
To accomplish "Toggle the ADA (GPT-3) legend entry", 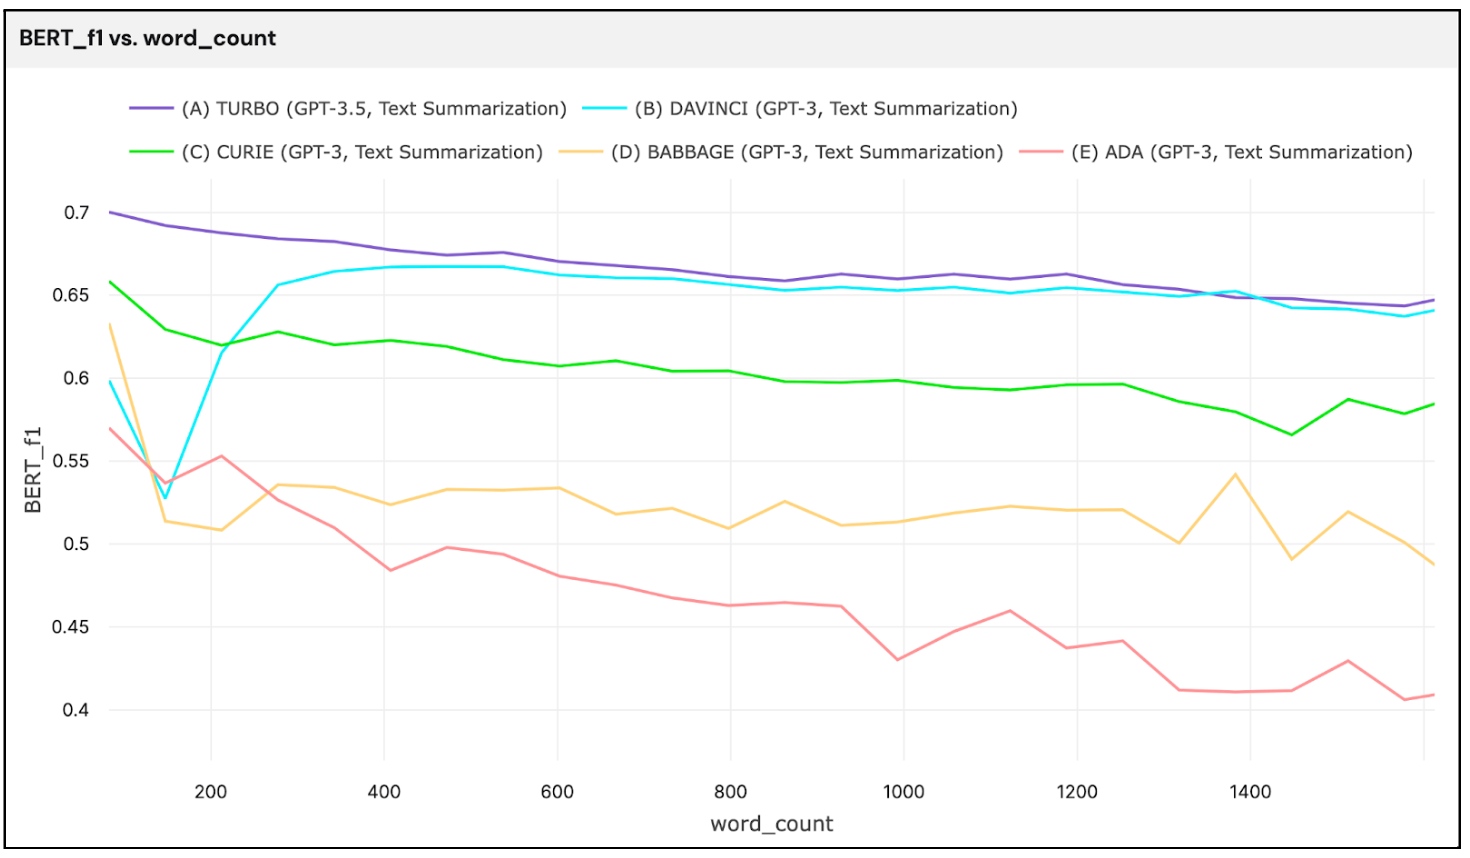I will click(1241, 152).
